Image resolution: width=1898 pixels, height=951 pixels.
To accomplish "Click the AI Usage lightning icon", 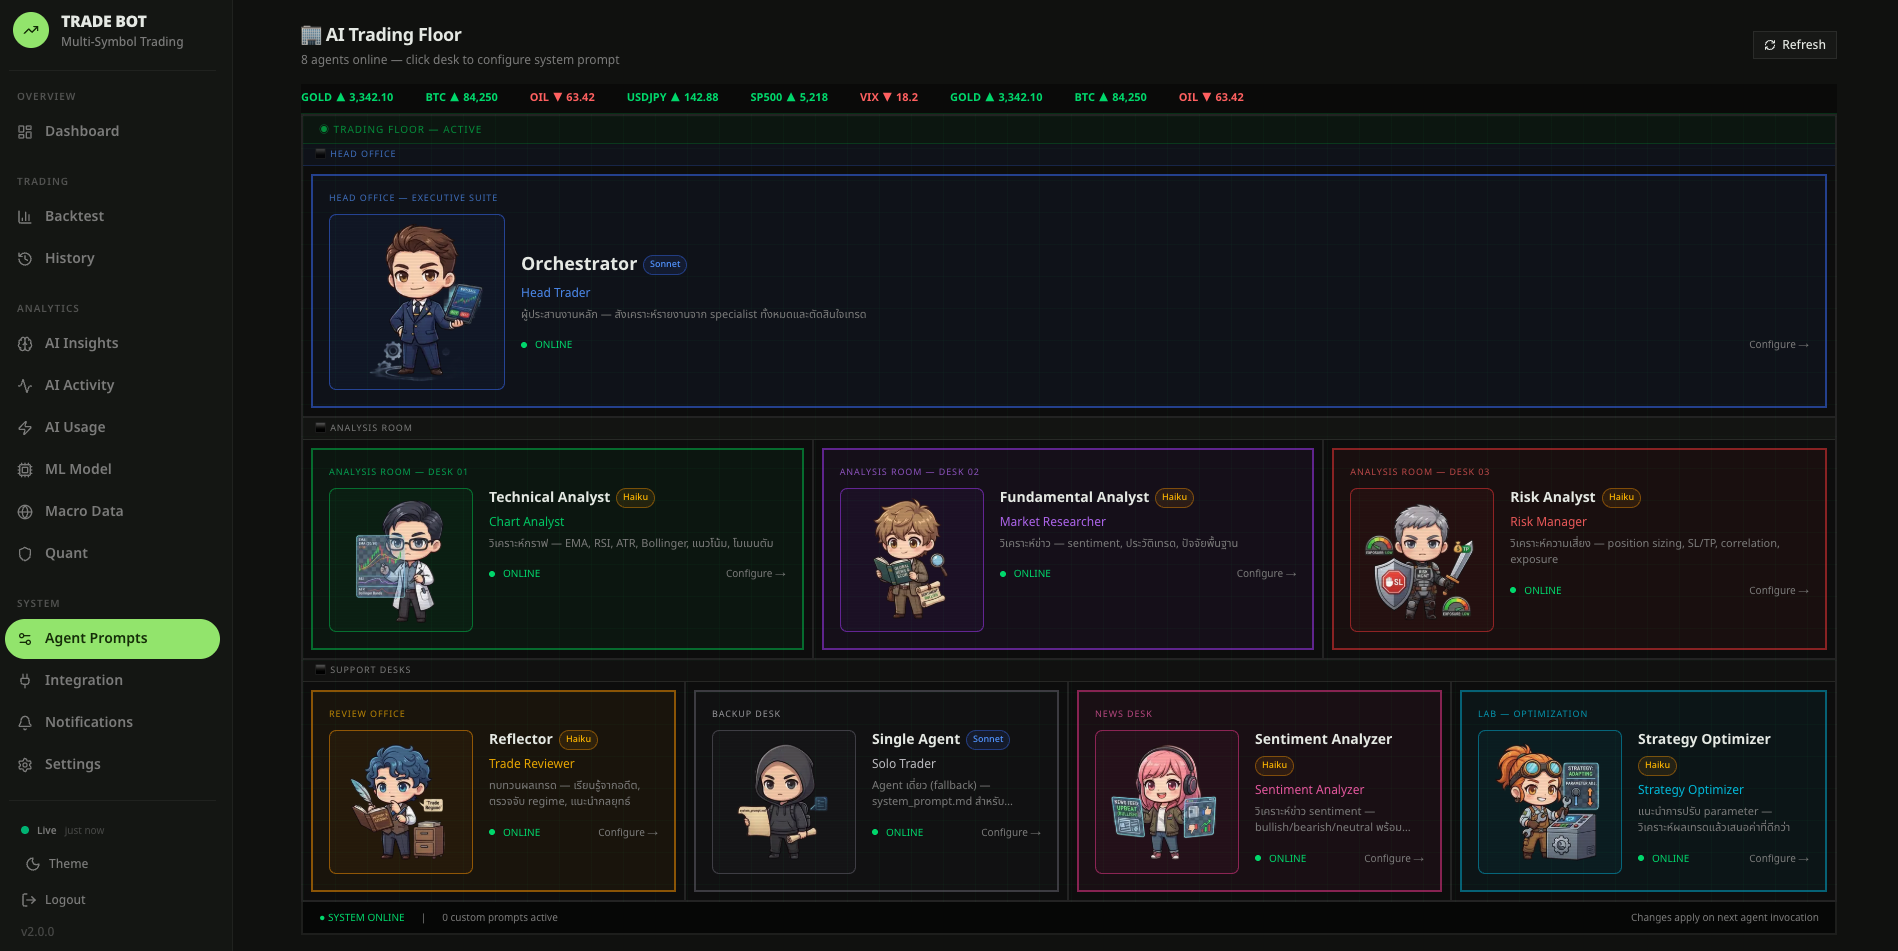I will pos(25,428).
